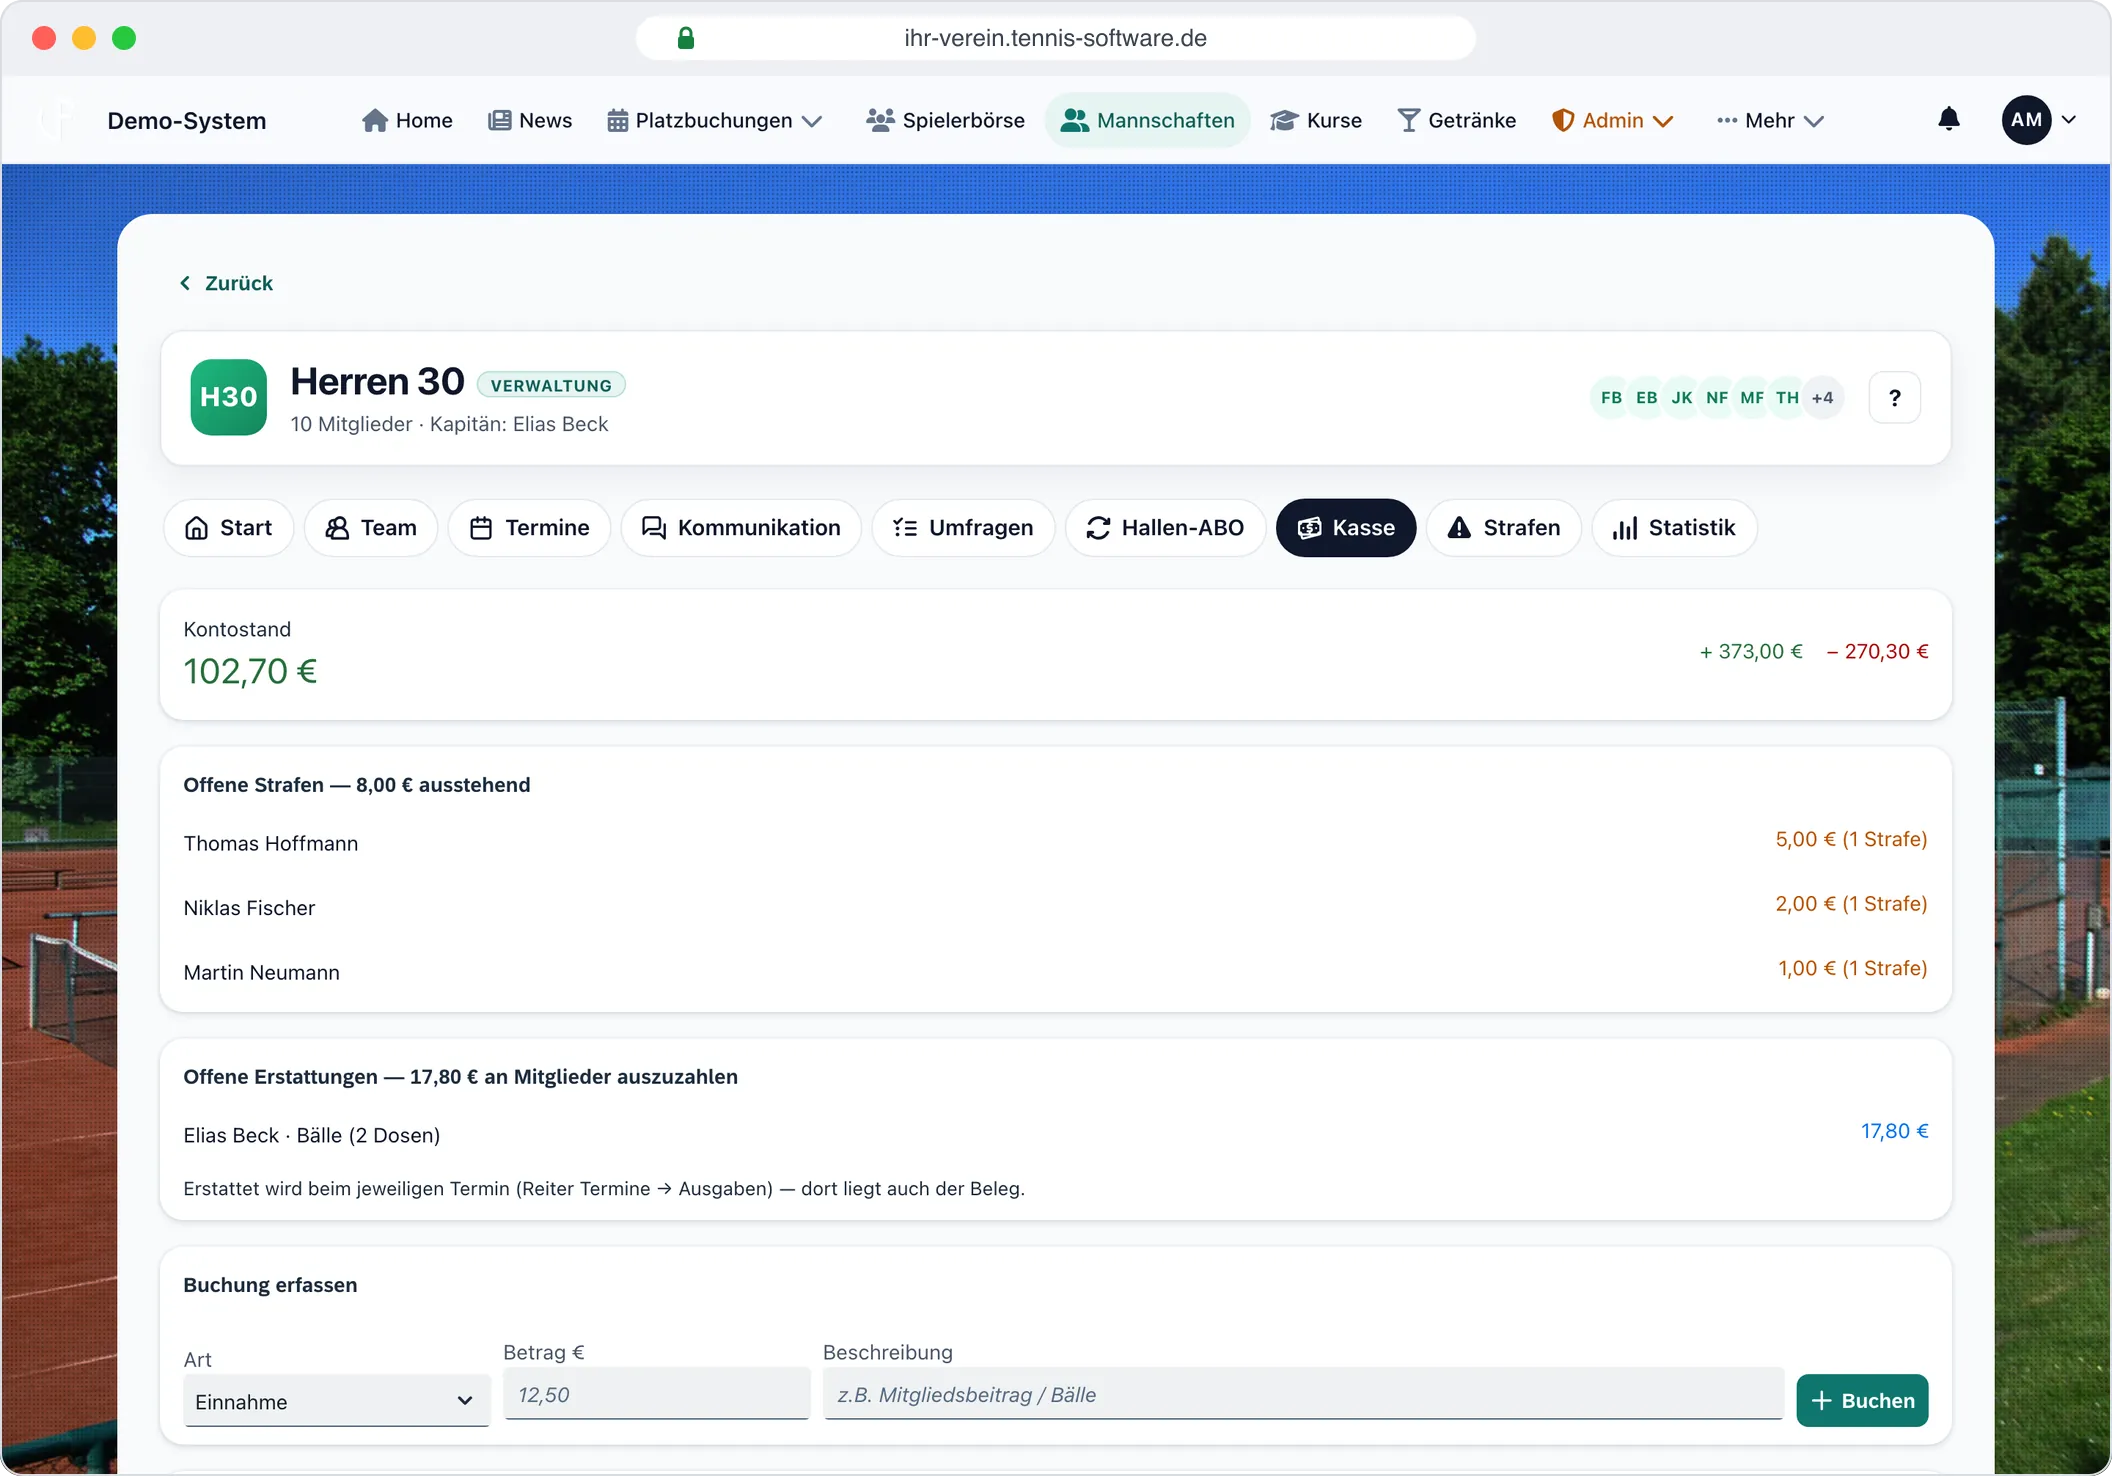2112x1476 pixels.
Task: Click the Spielerbörse people icon
Action: (880, 121)
